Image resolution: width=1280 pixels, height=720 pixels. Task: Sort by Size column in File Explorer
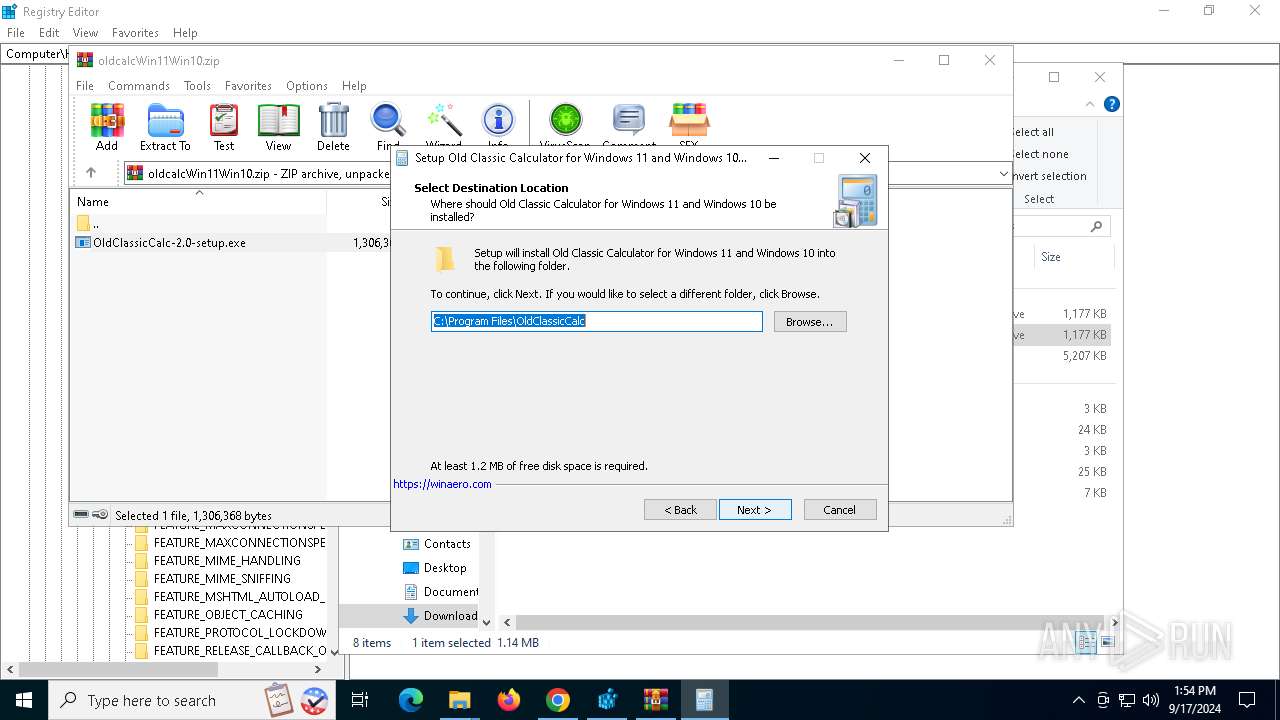pyautogui.click(x=1051, y=257)
